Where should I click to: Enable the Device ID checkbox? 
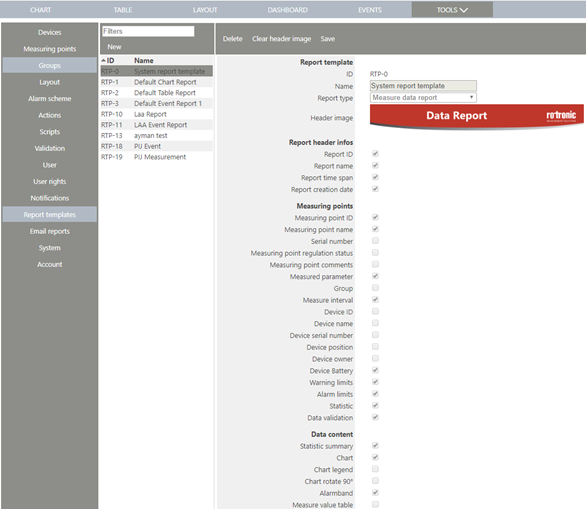pyautogui.click(x=375, y=311)
